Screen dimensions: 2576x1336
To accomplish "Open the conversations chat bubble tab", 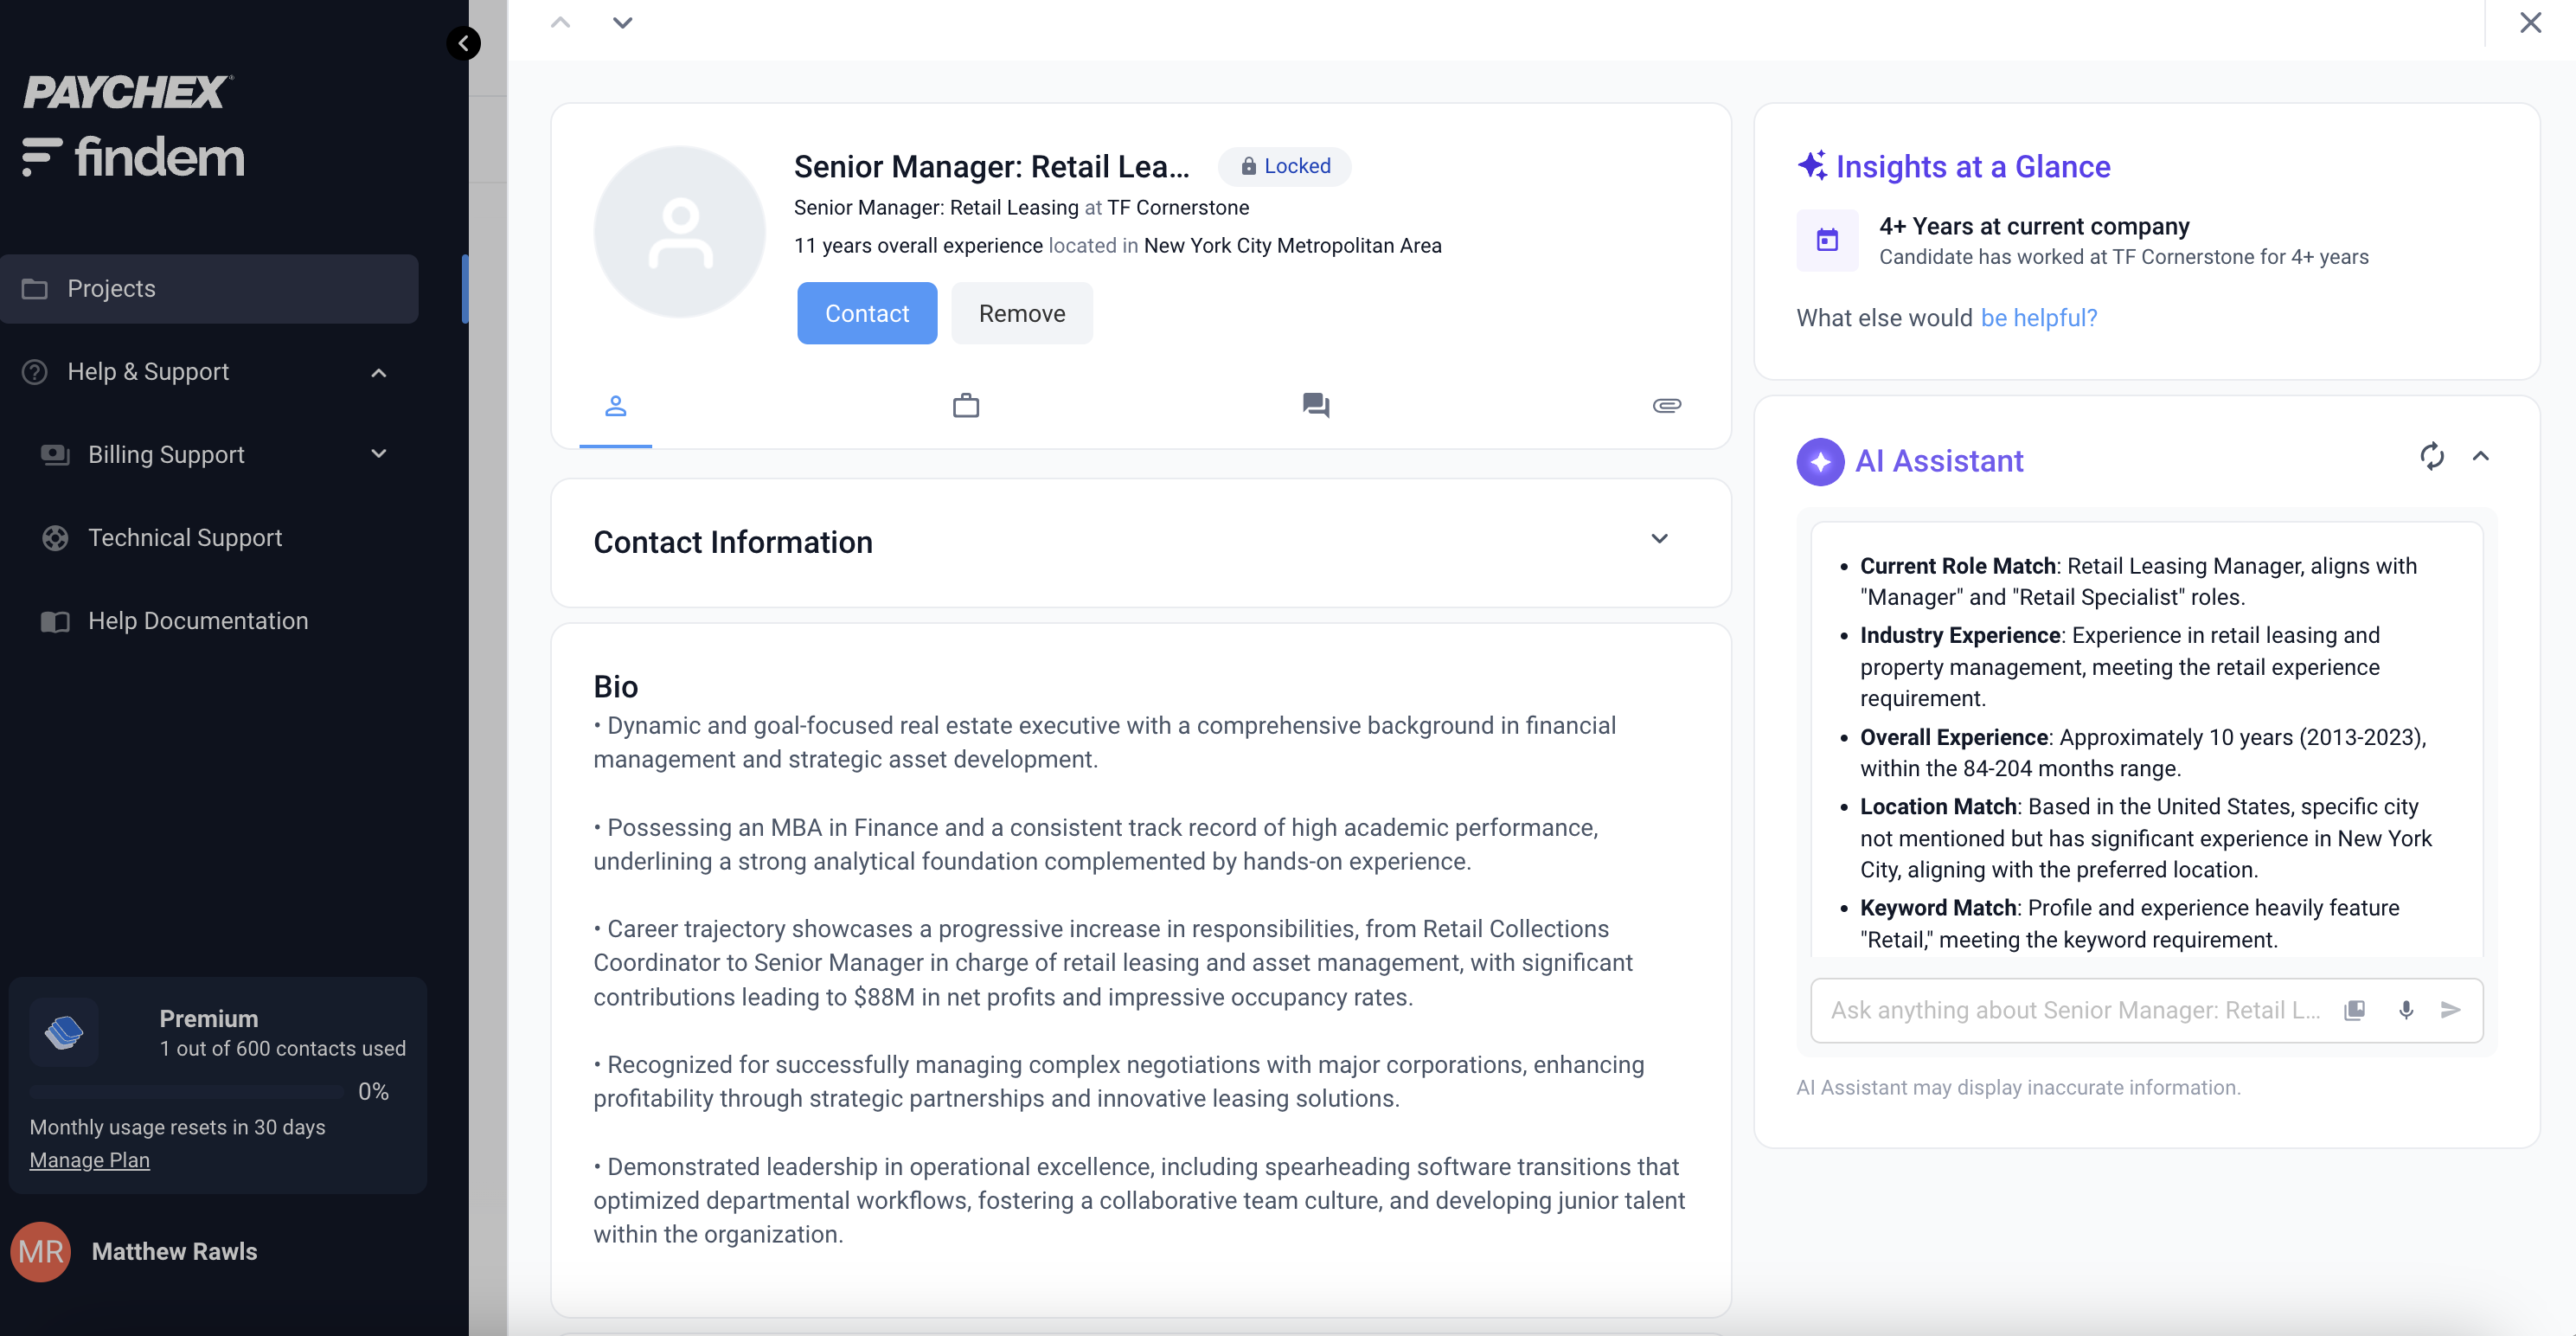I will tap(1315, 405).
